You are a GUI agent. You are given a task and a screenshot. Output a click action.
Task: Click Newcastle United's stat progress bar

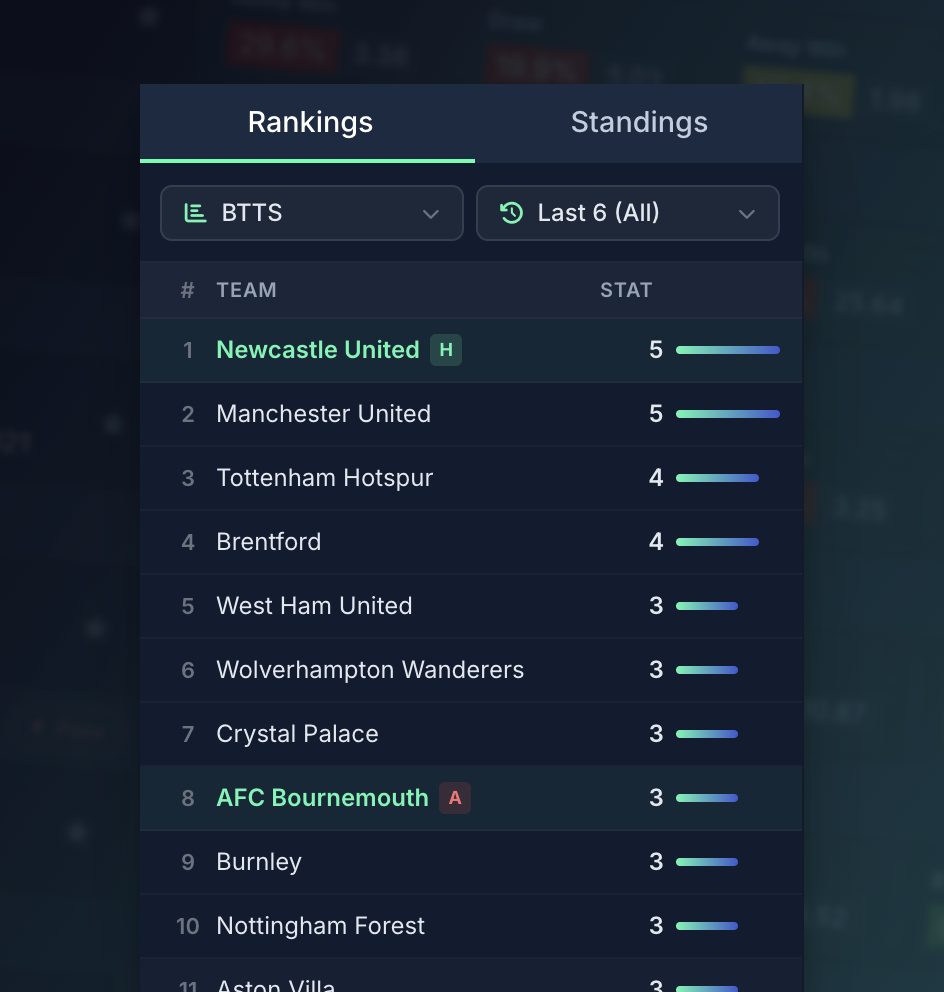pos(727,350)
